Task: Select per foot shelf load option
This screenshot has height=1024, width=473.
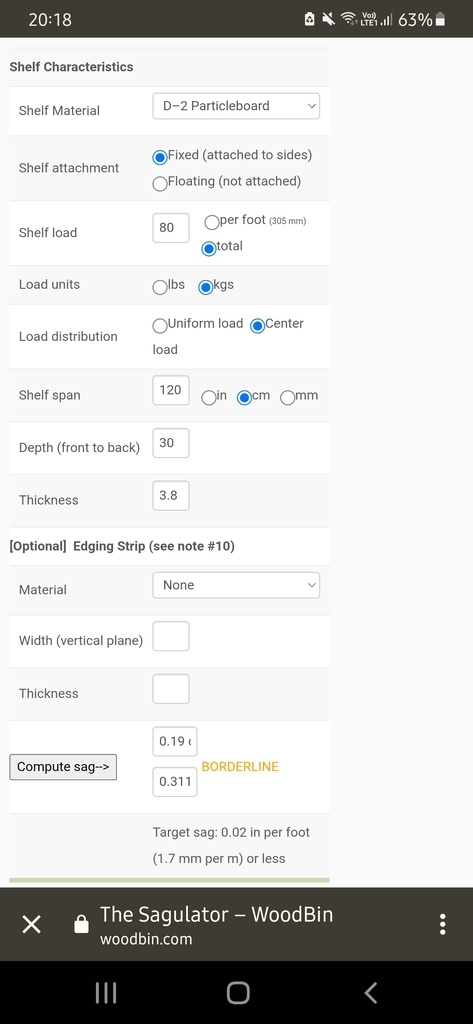Action: click(212, 223)
